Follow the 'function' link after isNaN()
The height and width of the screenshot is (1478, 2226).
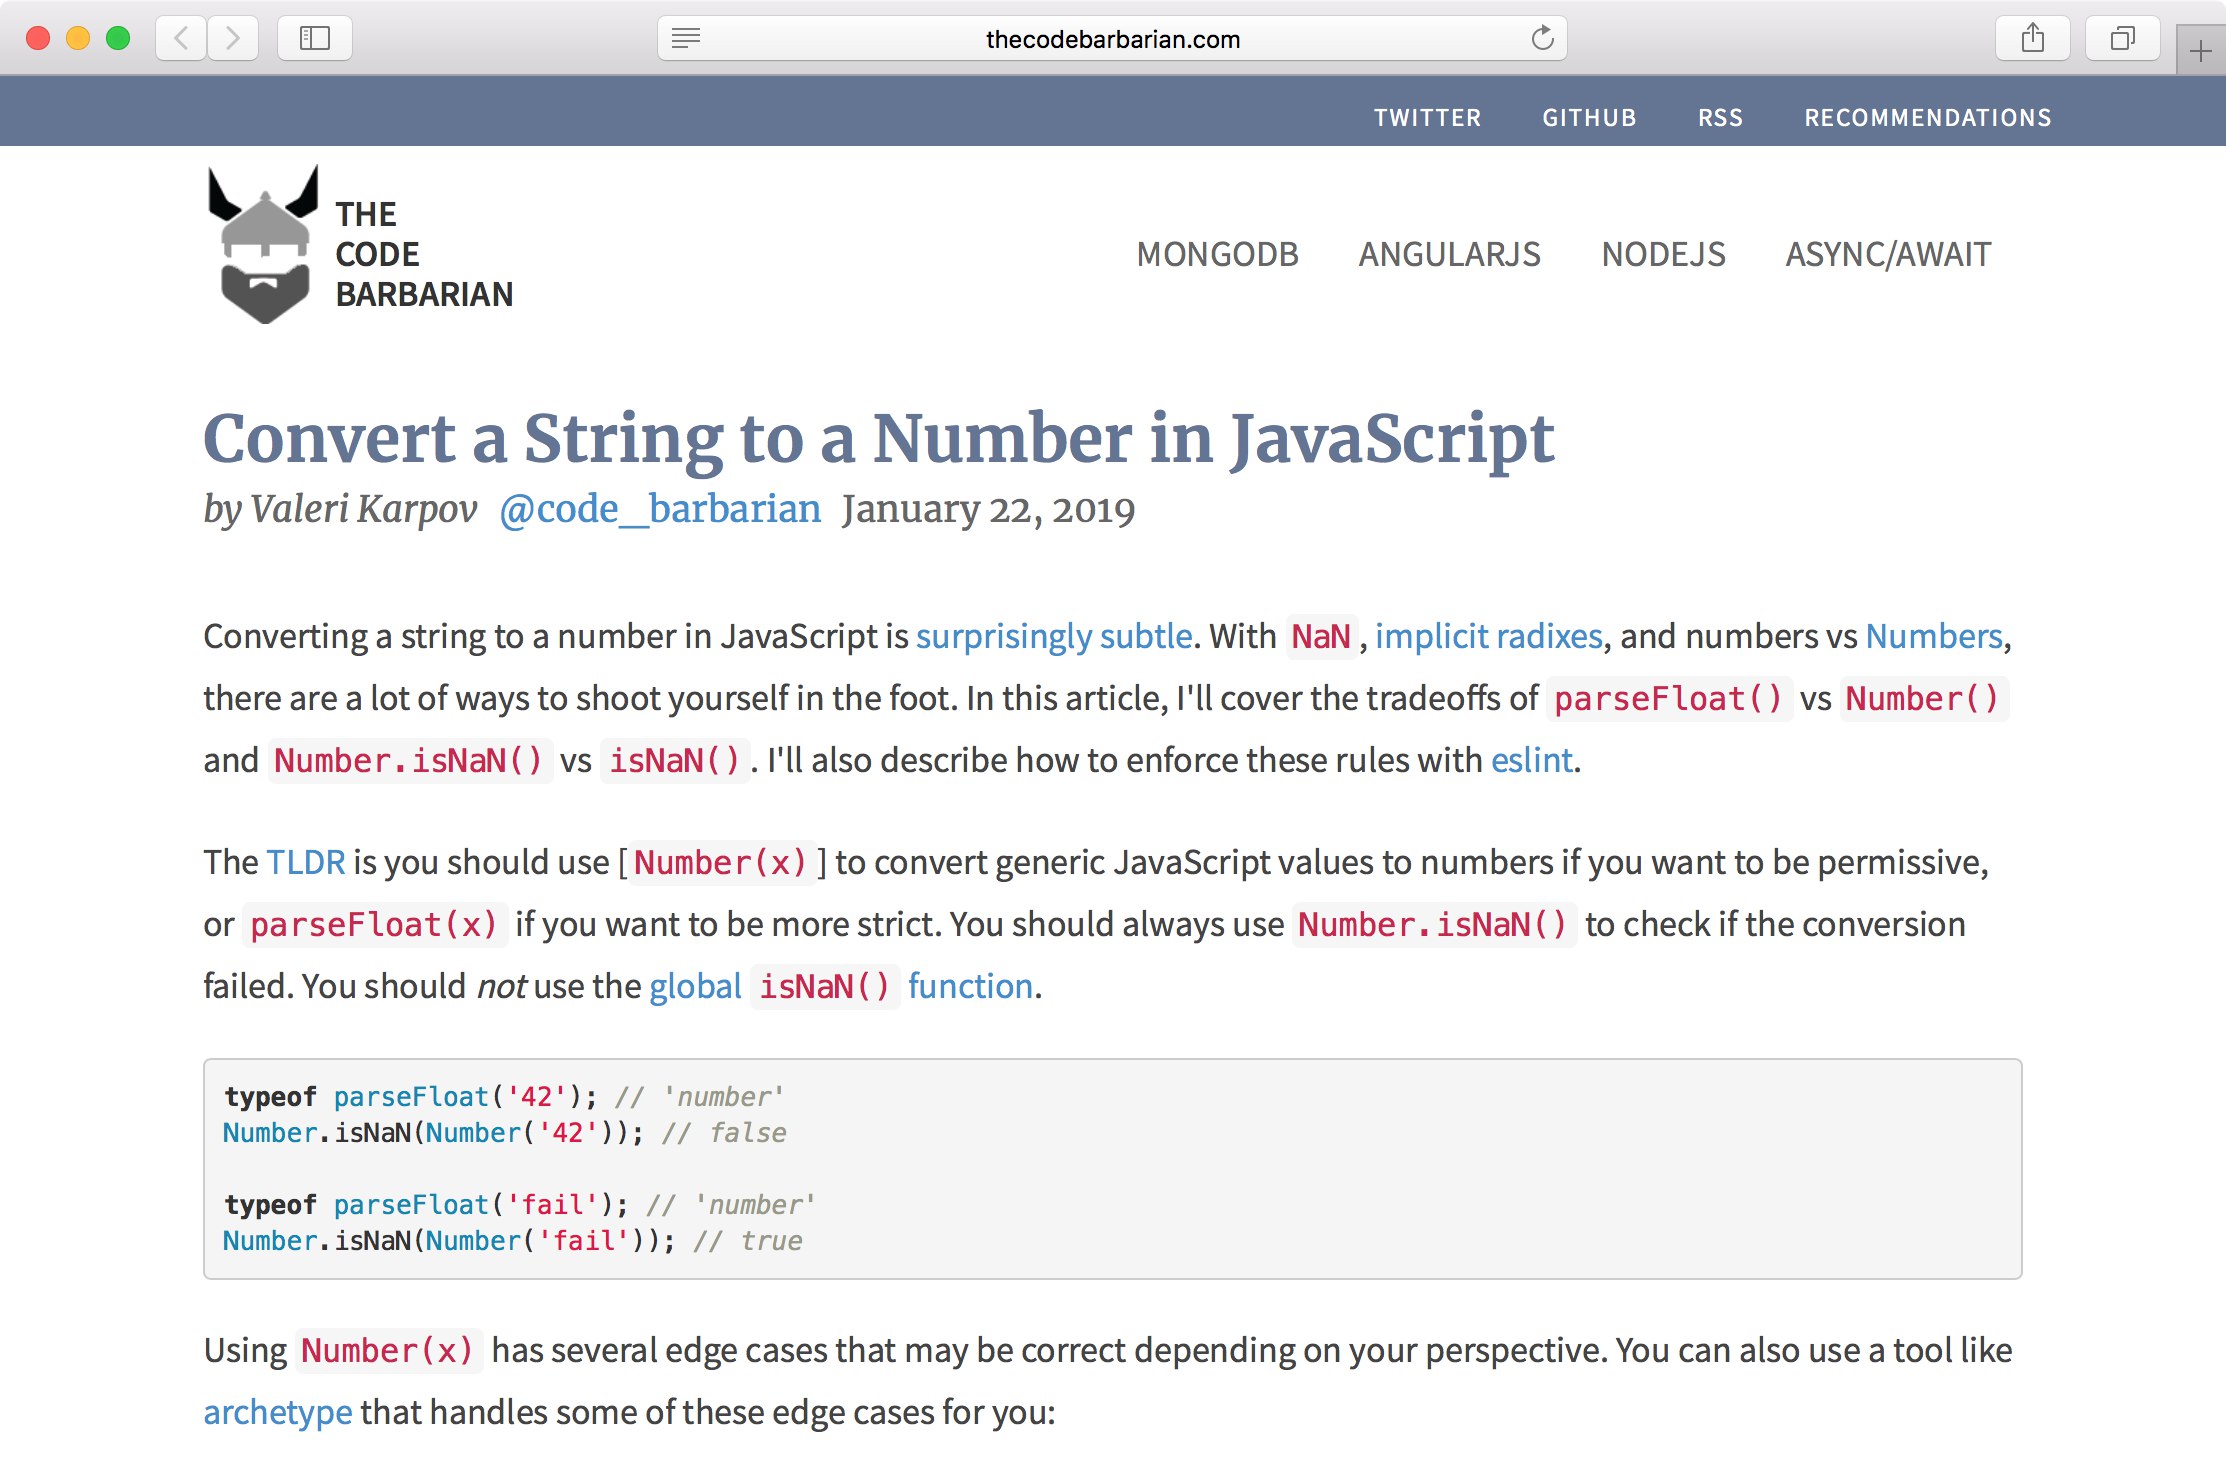point(970,986)
